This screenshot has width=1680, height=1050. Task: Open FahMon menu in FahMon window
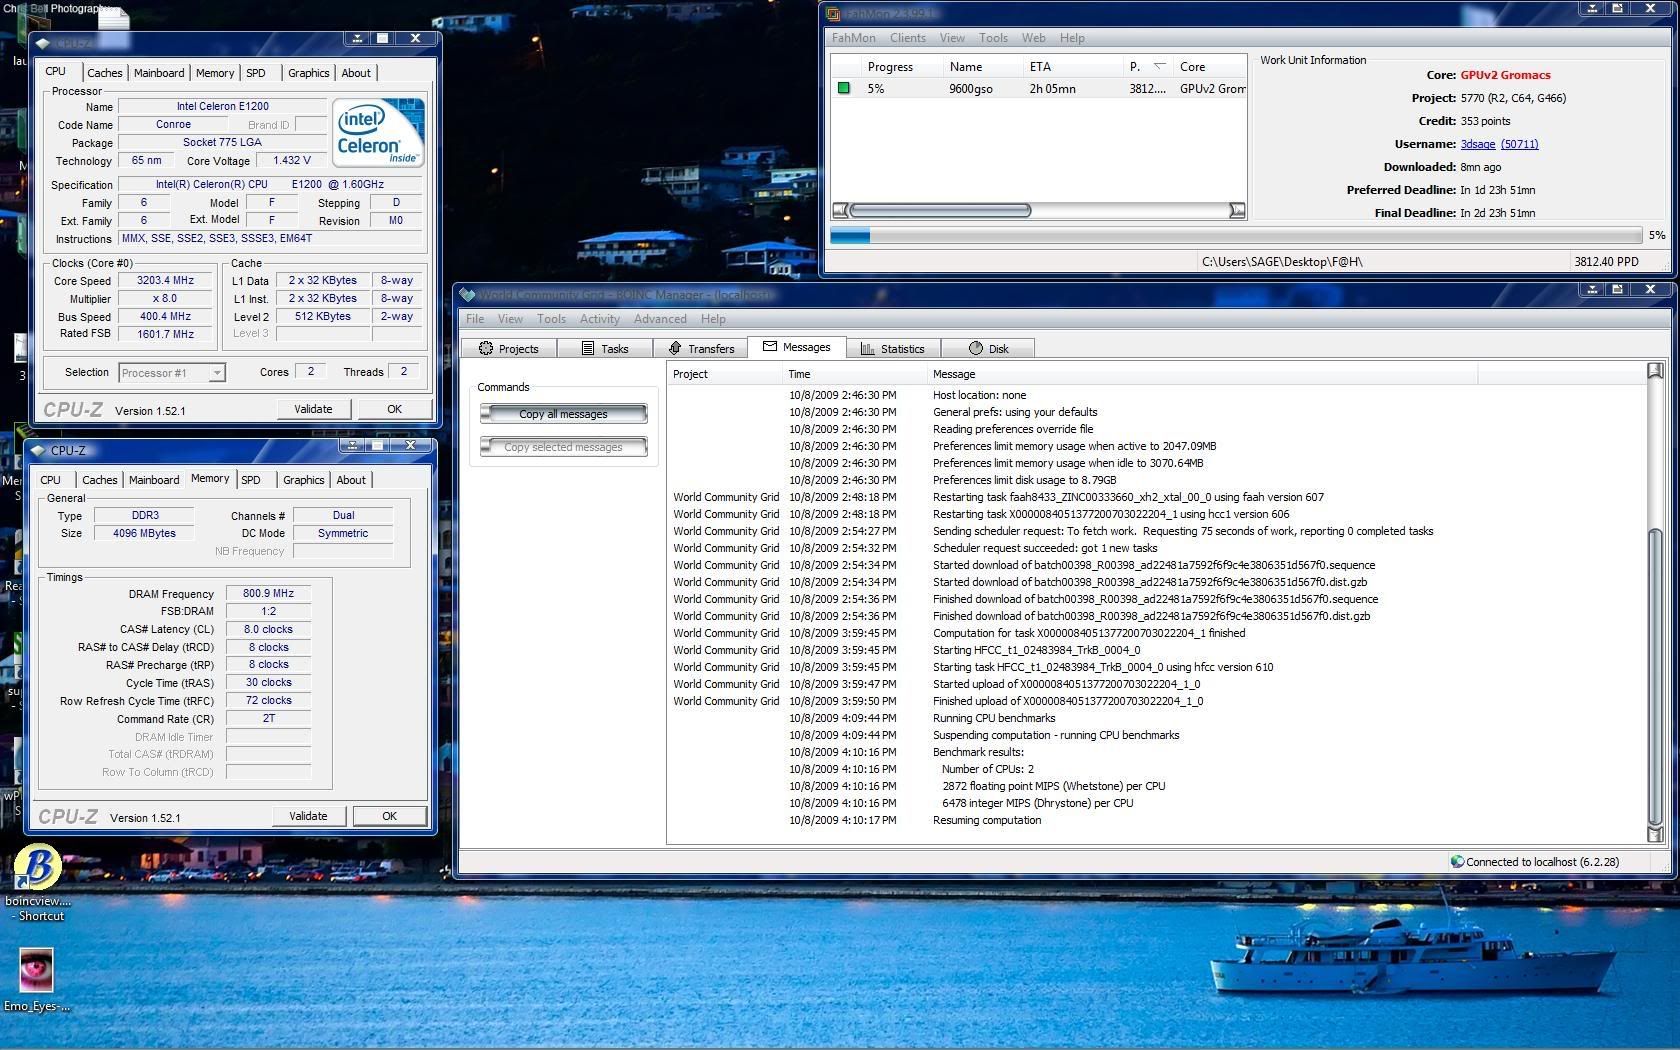coord(854,38)
